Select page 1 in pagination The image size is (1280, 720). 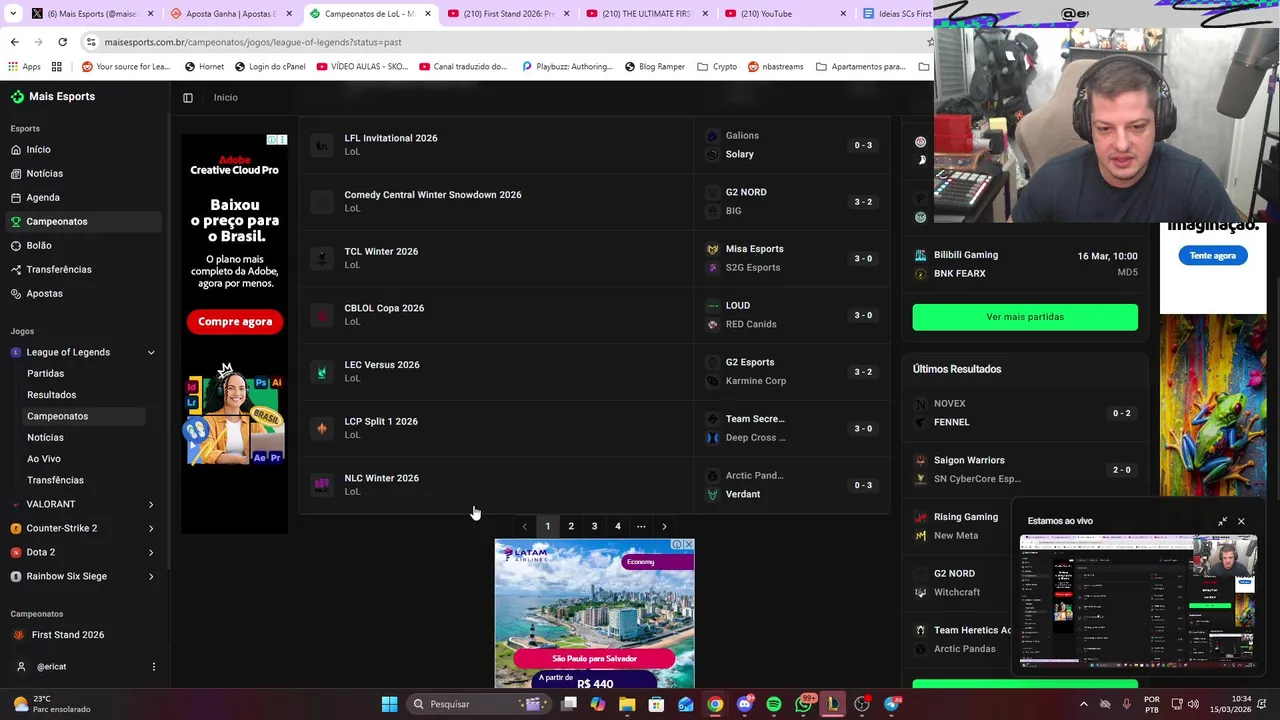click(x=548, y=526)
